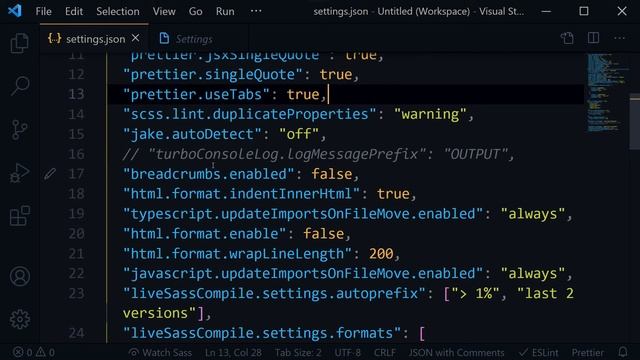Click Watch Sass in status bar
Screen dimensions: 640x360
coord(160,352)
